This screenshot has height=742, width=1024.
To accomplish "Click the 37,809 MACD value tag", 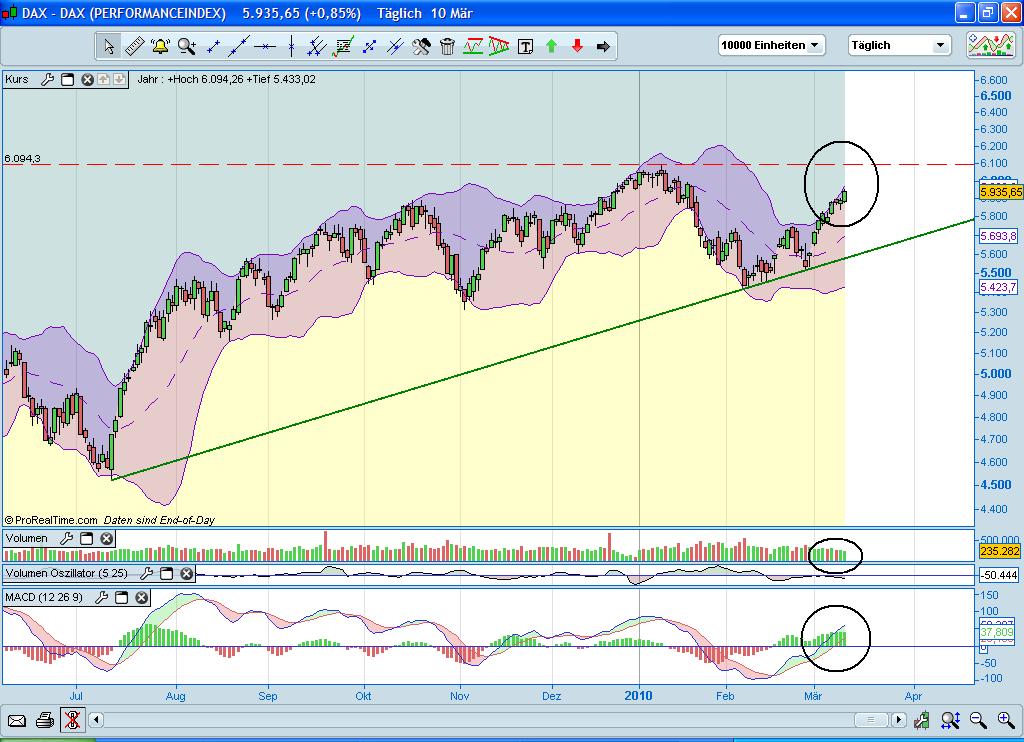I will pos(997,632).
